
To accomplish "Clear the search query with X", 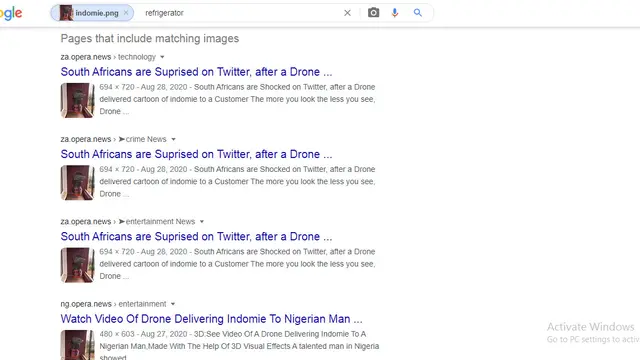I will tap(347, 13).
